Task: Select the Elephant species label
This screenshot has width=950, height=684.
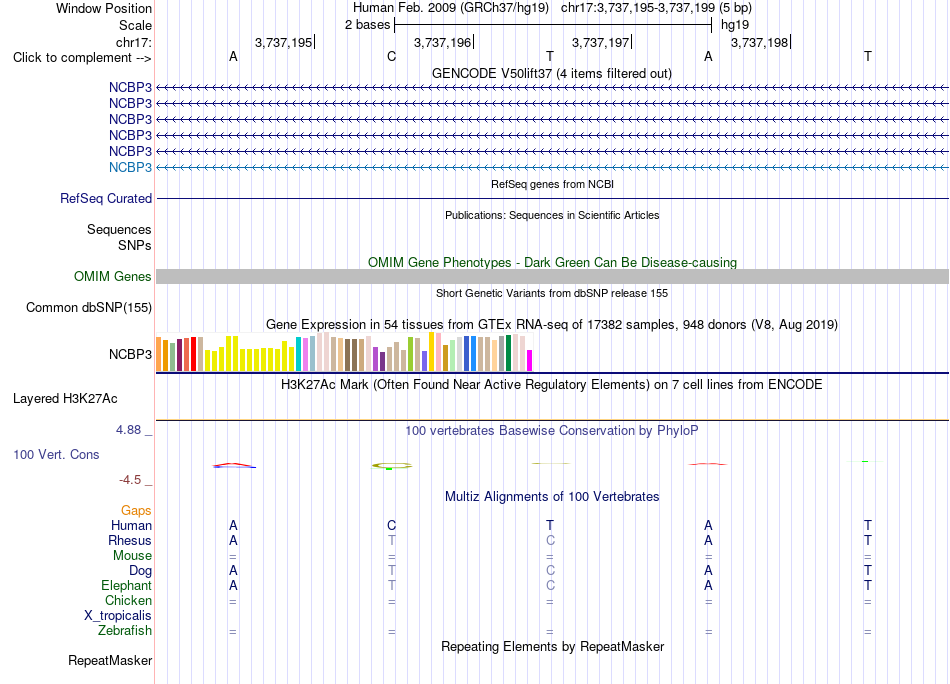Action: coord(126,585)
